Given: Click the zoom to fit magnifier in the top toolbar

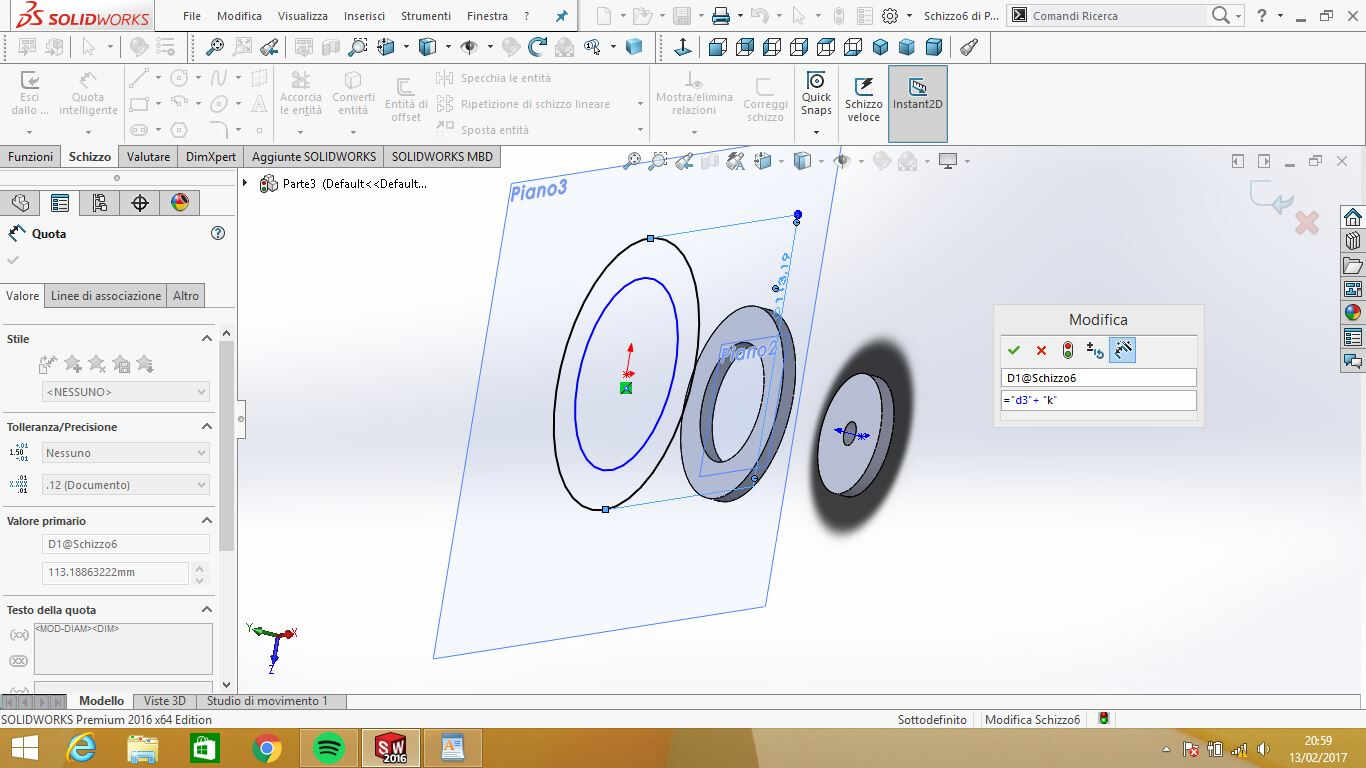Looking at the screenshot, I should click(214, 47).
